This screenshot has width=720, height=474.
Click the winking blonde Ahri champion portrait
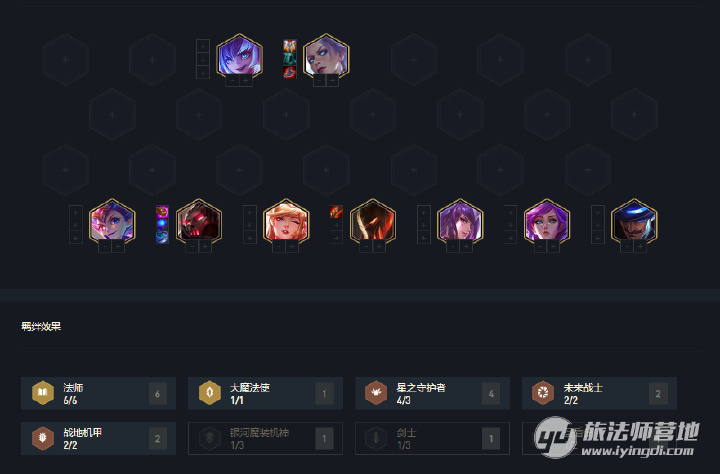point(286,220)
